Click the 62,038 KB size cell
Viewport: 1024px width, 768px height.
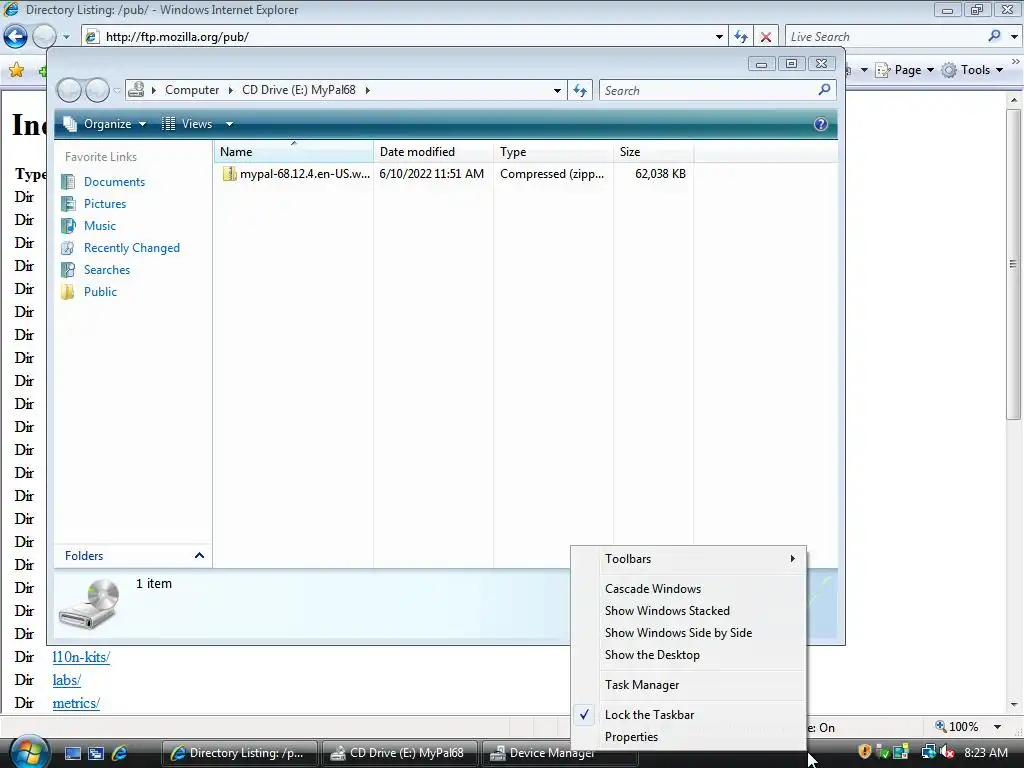pyautogui.click(x=660, y=174)
